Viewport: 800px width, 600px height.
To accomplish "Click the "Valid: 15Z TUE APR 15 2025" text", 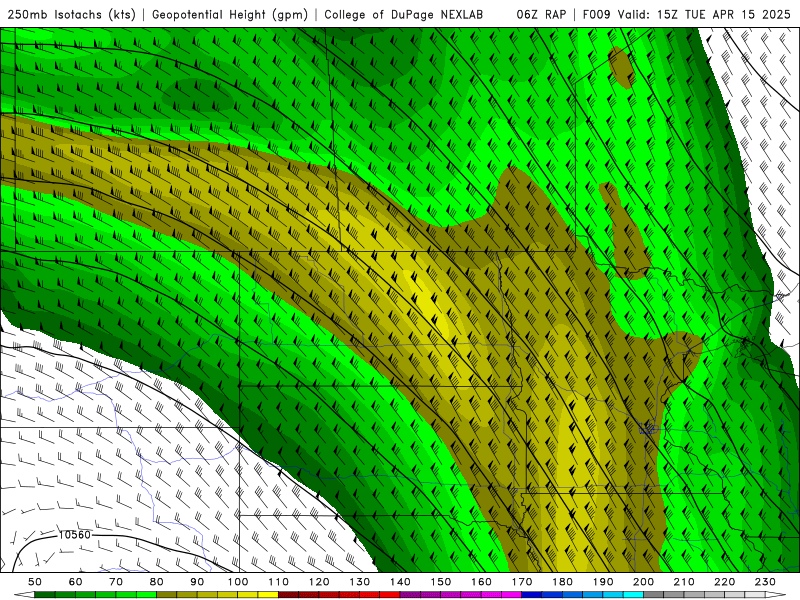I will (x=704, y=14).
